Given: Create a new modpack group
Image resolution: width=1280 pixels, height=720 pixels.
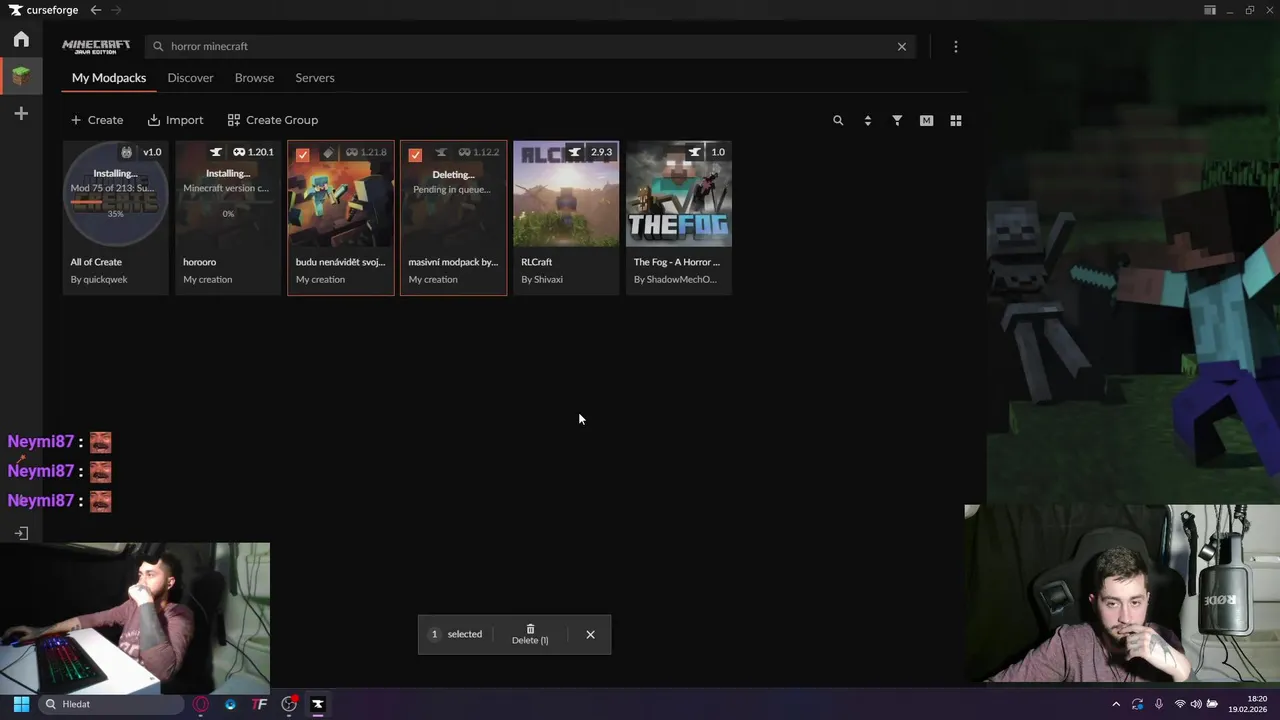Looking at the screenshot, I should coord(272,120).
